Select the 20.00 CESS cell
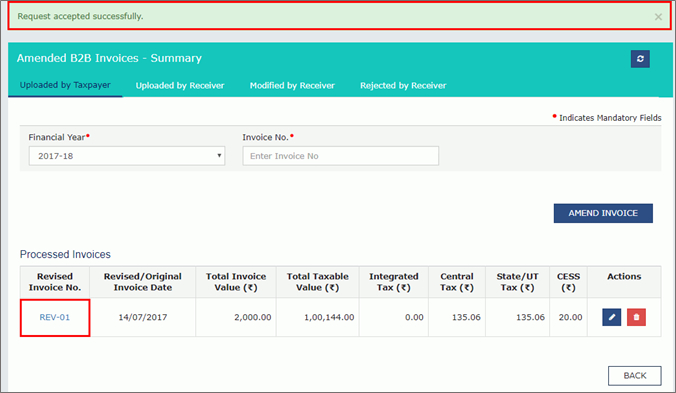 tap(568, 317)
